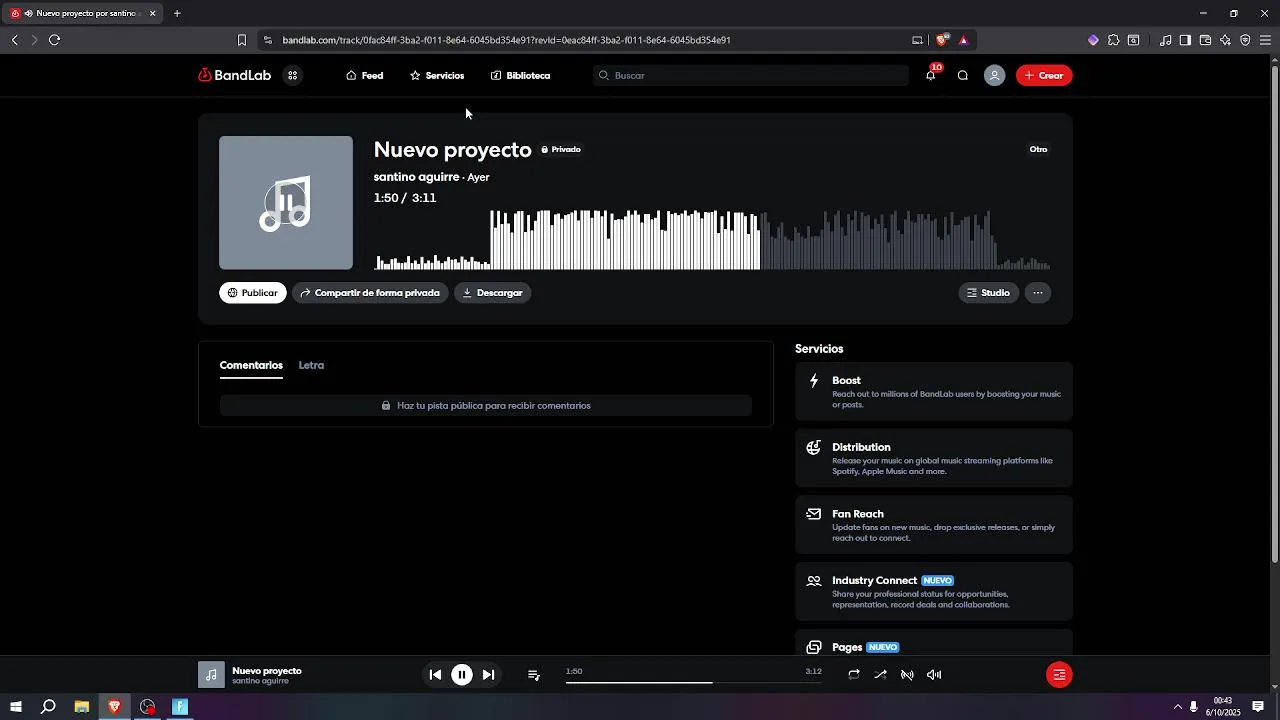
Task: Go to Feed
Action: 364,75
